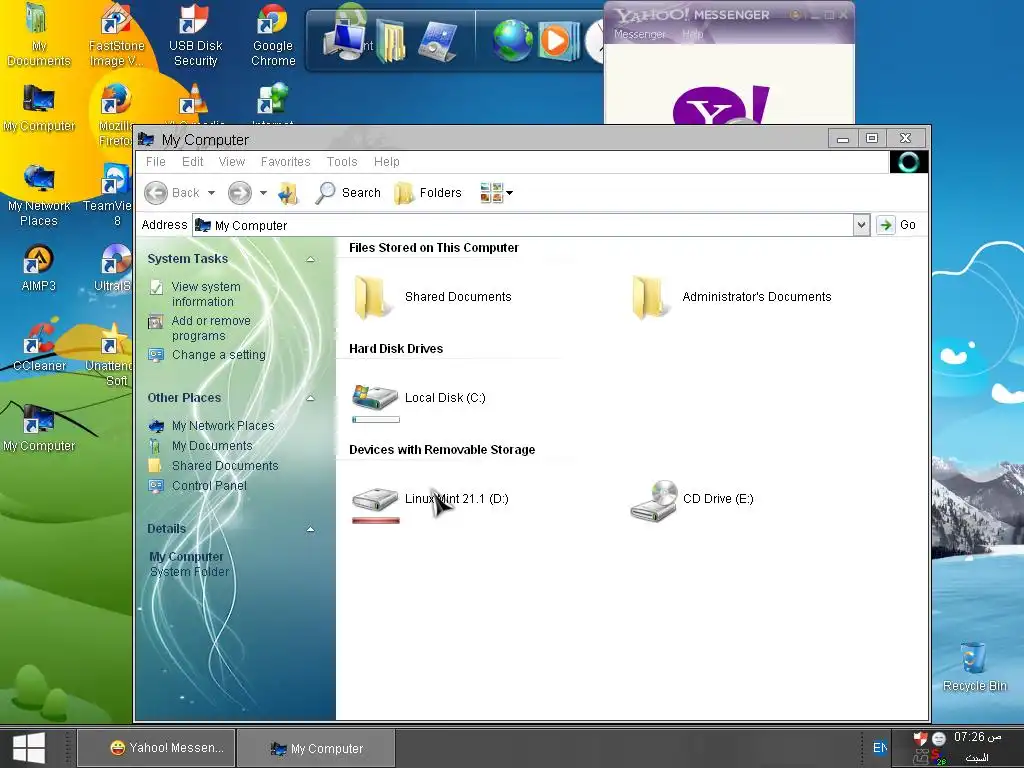This screenshot has height=768, width=1024.
Task: Open the Views icon menu
Action: pos(496,193)
